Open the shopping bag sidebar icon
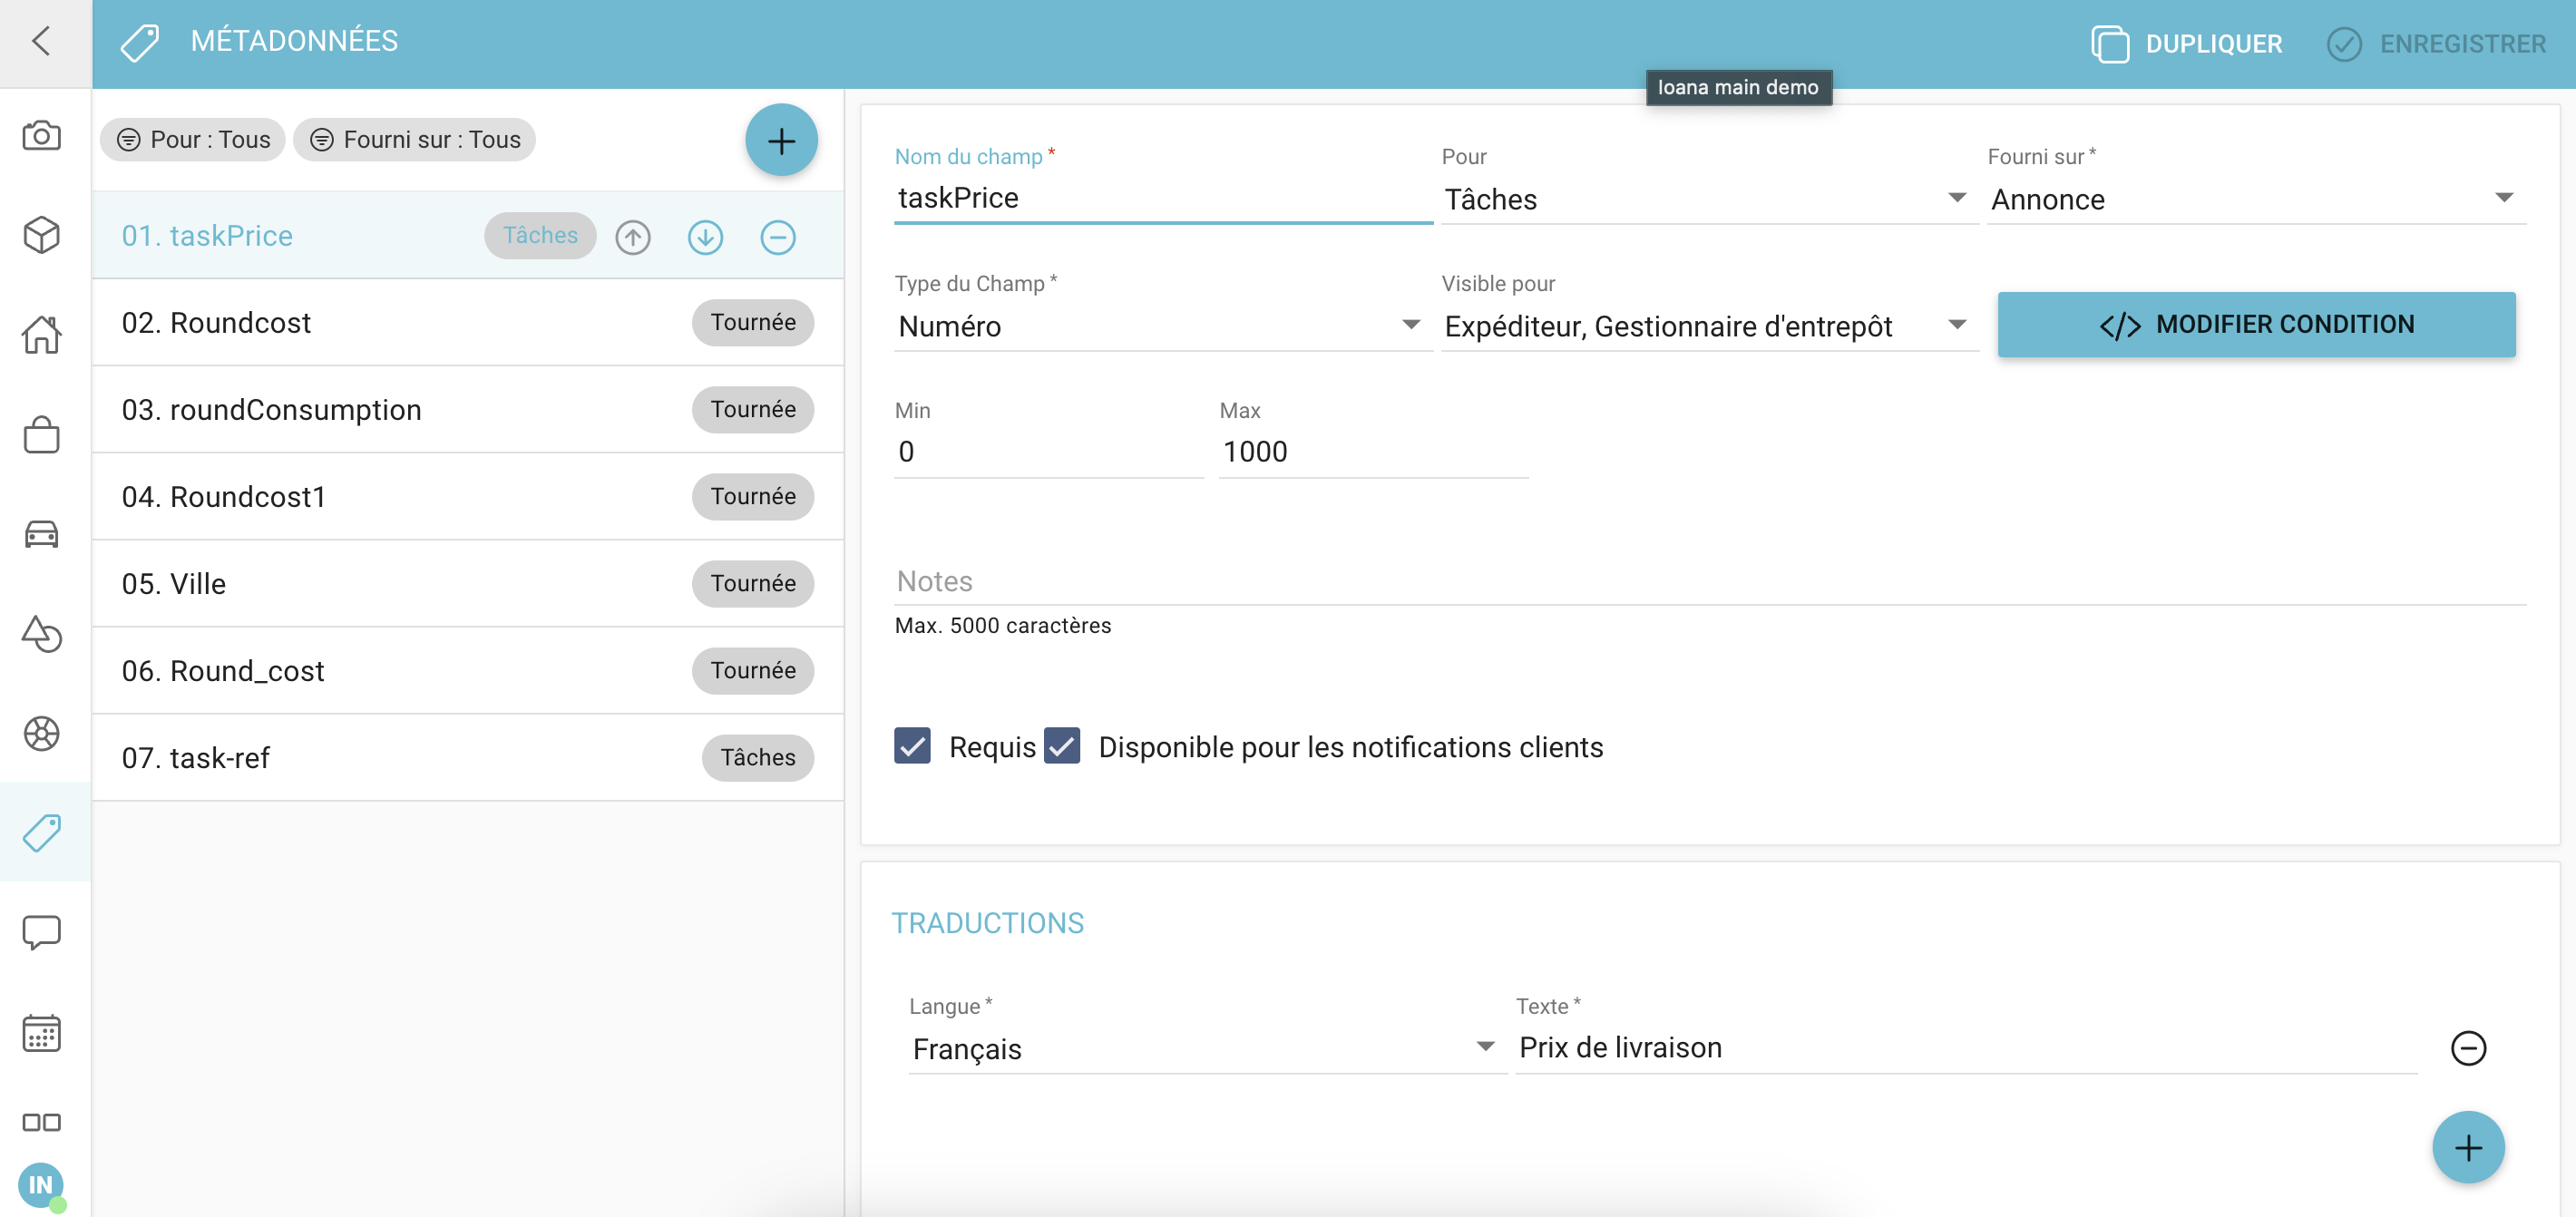Image resolution: width=2576 pixels, height=1217 pixels. coord(41,434)
